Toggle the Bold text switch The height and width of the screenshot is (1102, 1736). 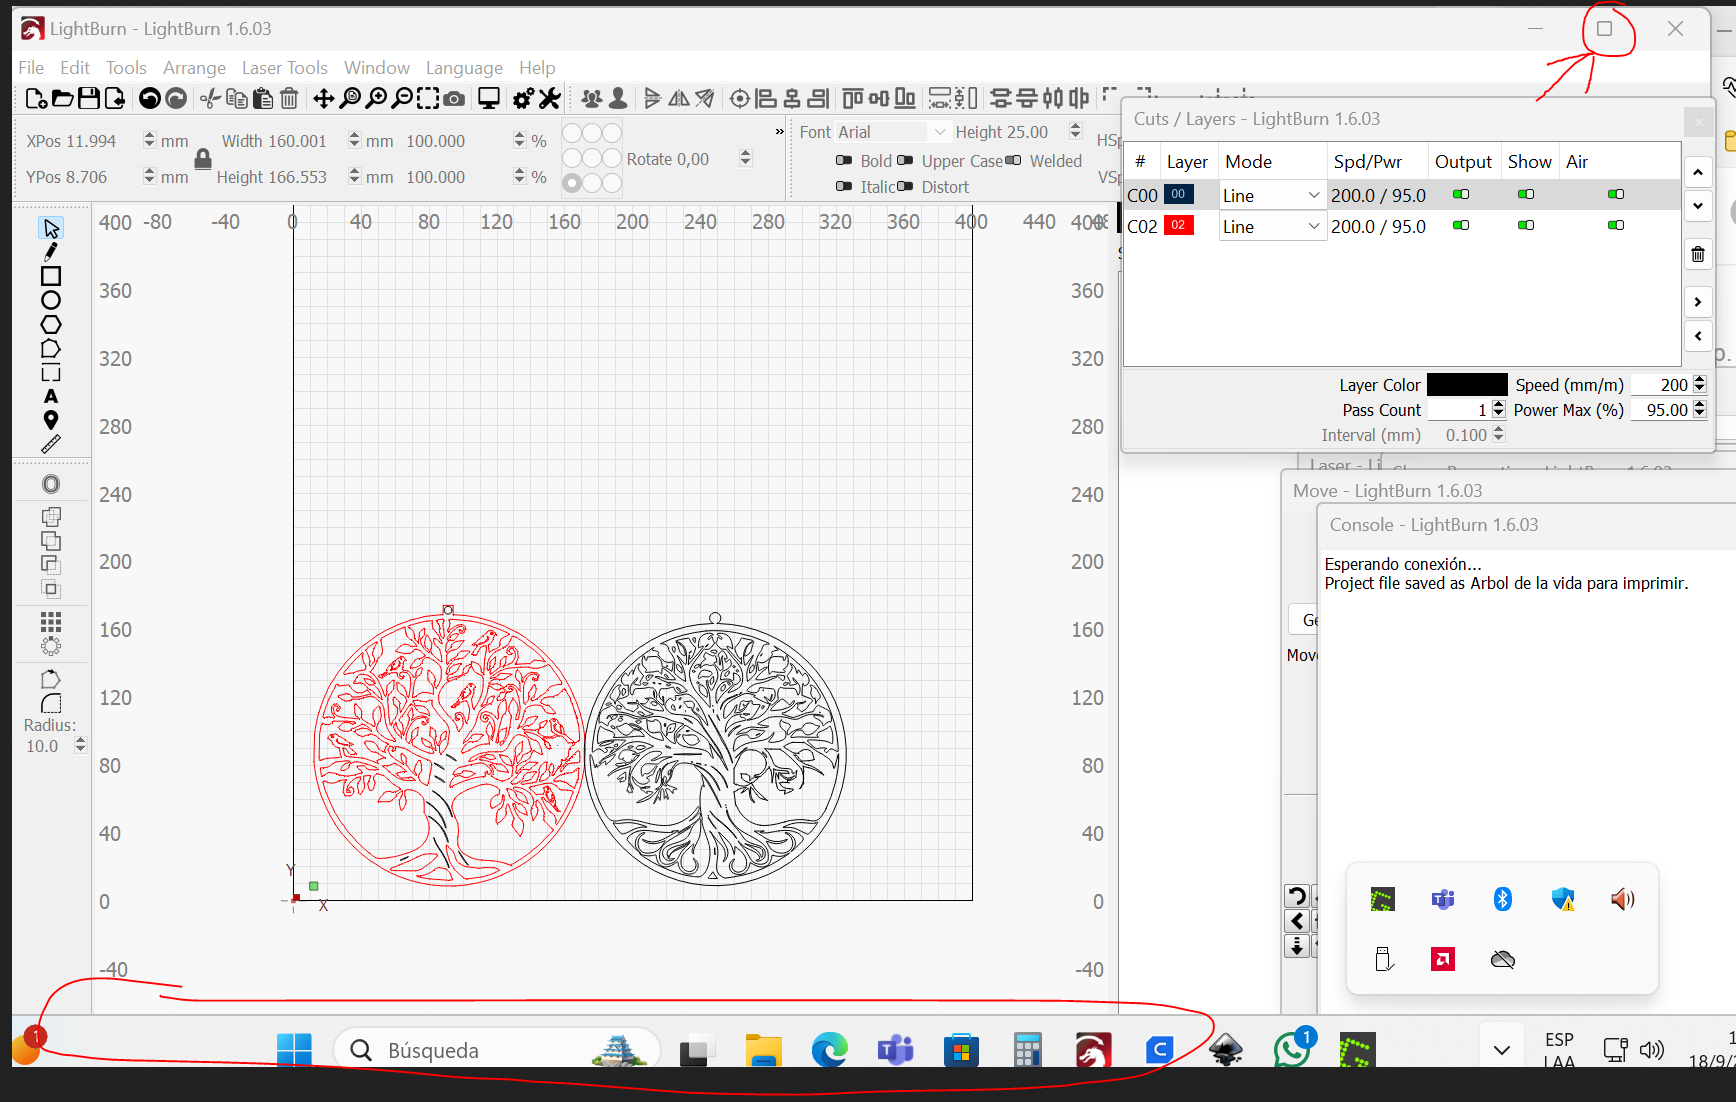tap(844, 160)
